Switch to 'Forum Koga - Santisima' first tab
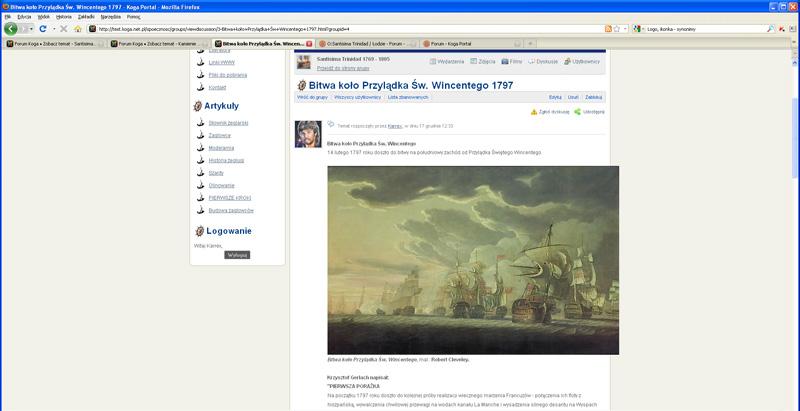The image size is (800, 411). (x=55, y=44)
